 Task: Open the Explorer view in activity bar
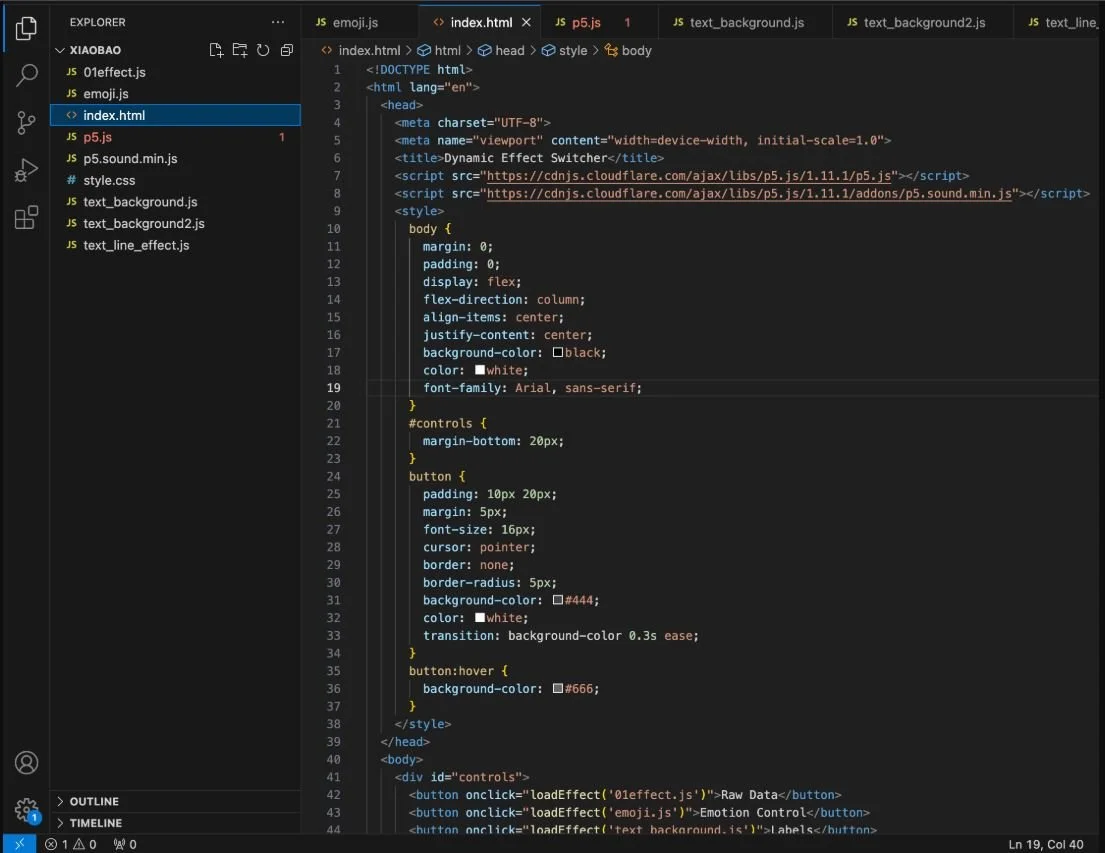point(26,28)
